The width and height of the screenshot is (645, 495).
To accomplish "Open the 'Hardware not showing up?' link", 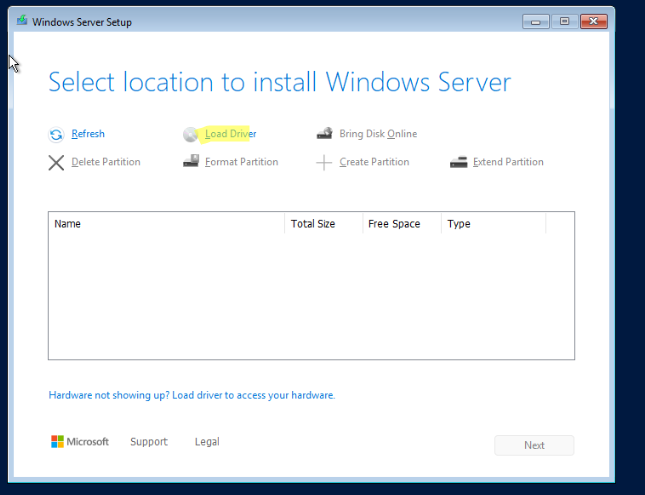I will [192, 395].
